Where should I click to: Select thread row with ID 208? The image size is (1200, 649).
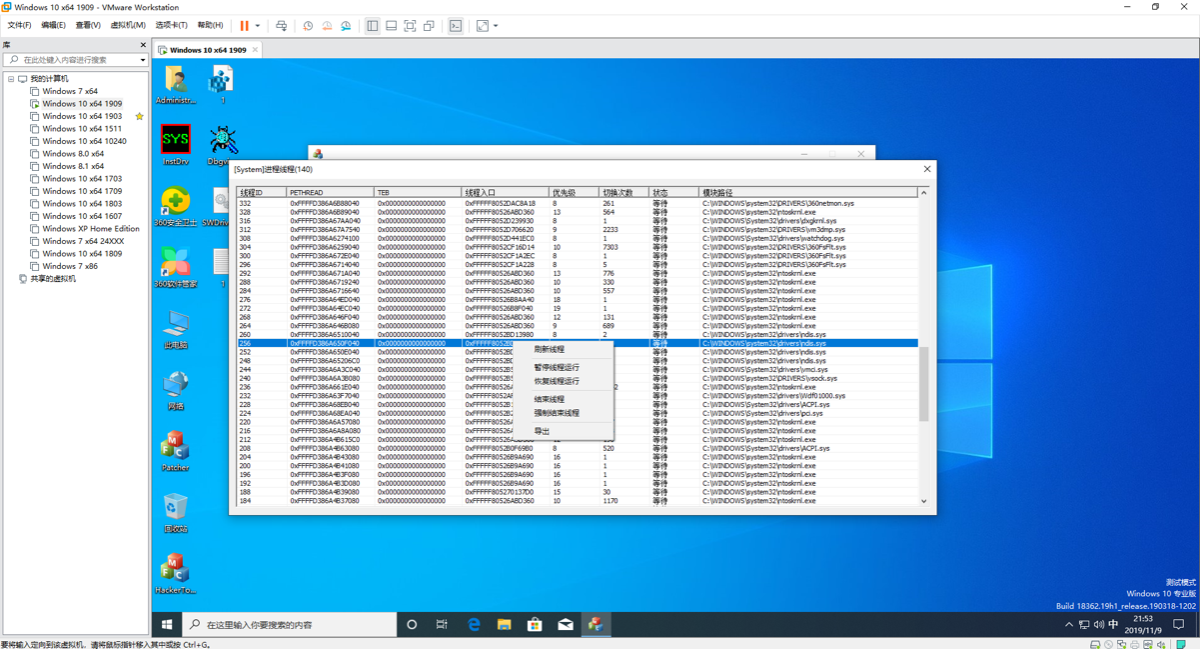pos(577,448)
